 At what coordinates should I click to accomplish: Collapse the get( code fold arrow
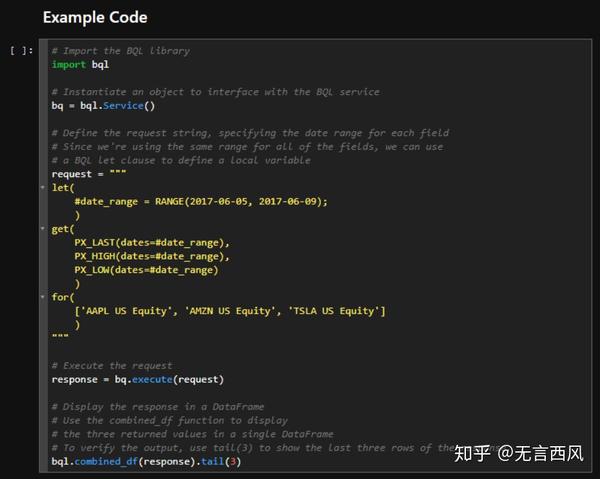click(x=43, y=228)
